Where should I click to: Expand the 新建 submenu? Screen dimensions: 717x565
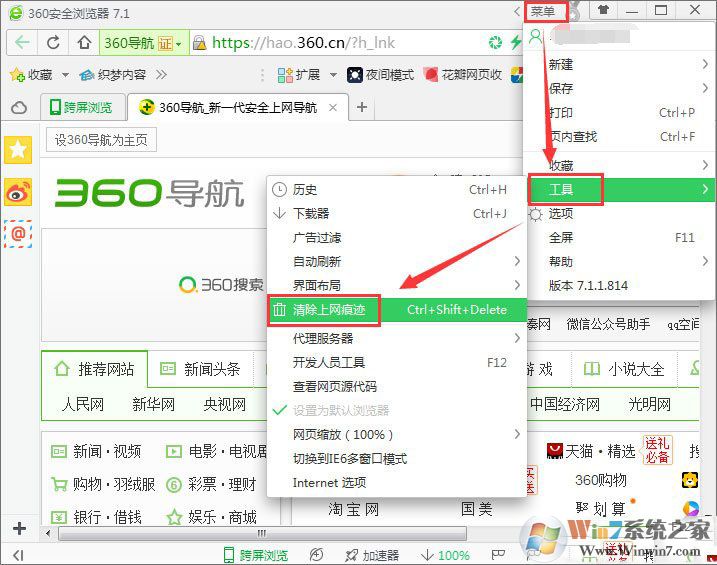705,64
